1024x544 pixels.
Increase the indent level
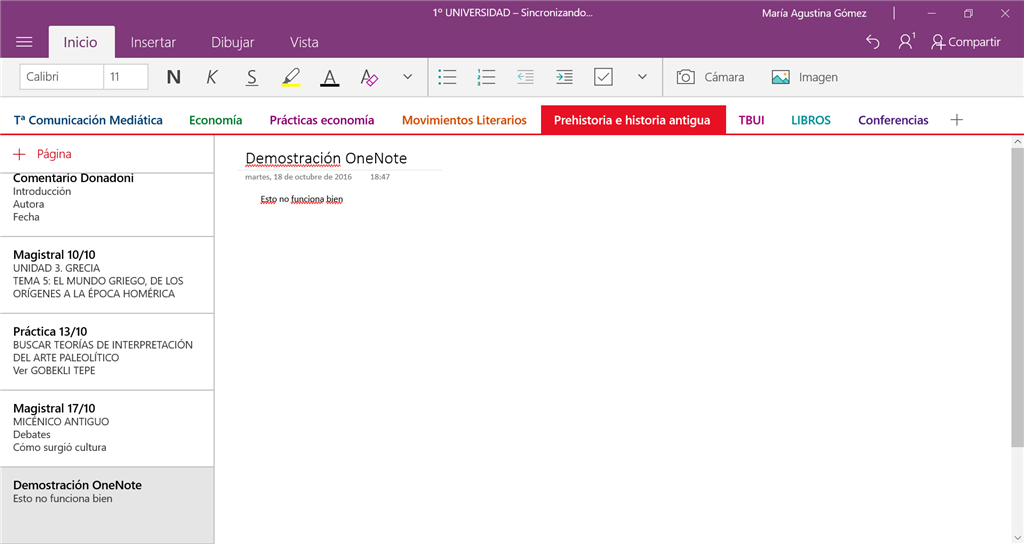coord(564,77)
